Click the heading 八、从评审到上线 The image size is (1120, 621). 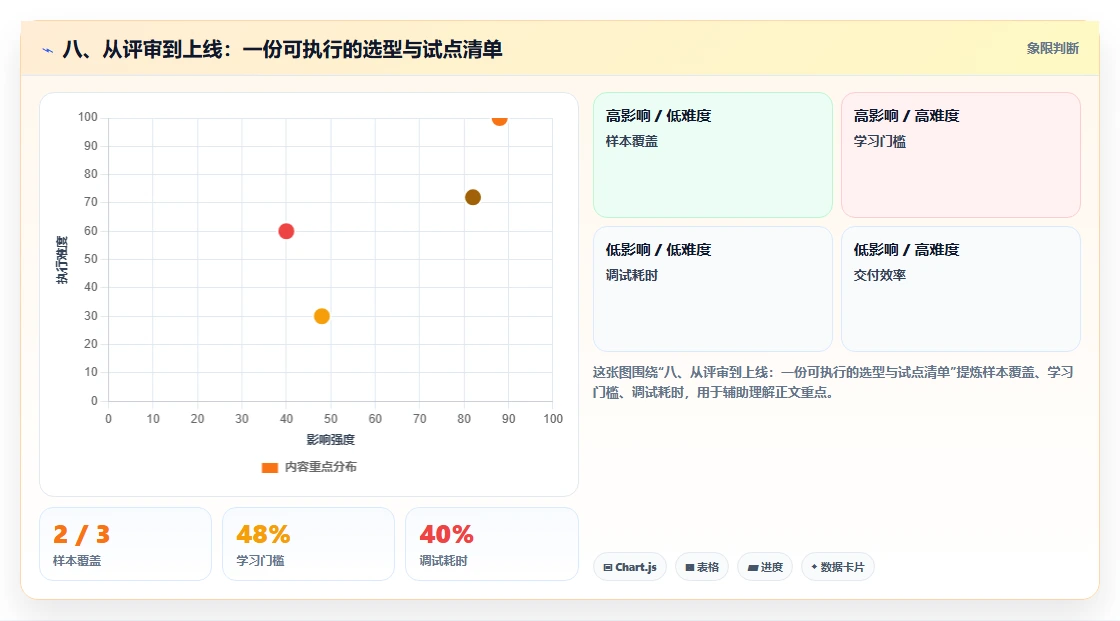coord(282,49)
